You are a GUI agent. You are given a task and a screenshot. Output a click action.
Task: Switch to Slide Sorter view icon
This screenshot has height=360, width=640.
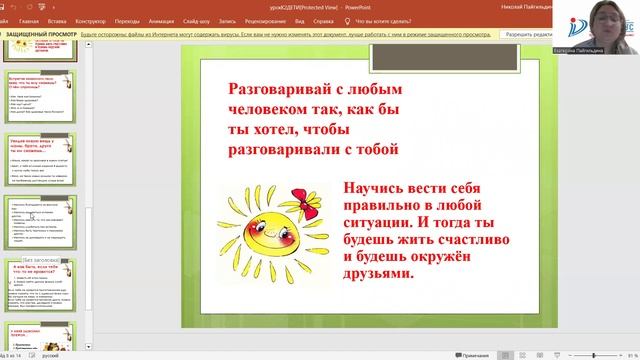pyautogui.click(x=522, y=356)
